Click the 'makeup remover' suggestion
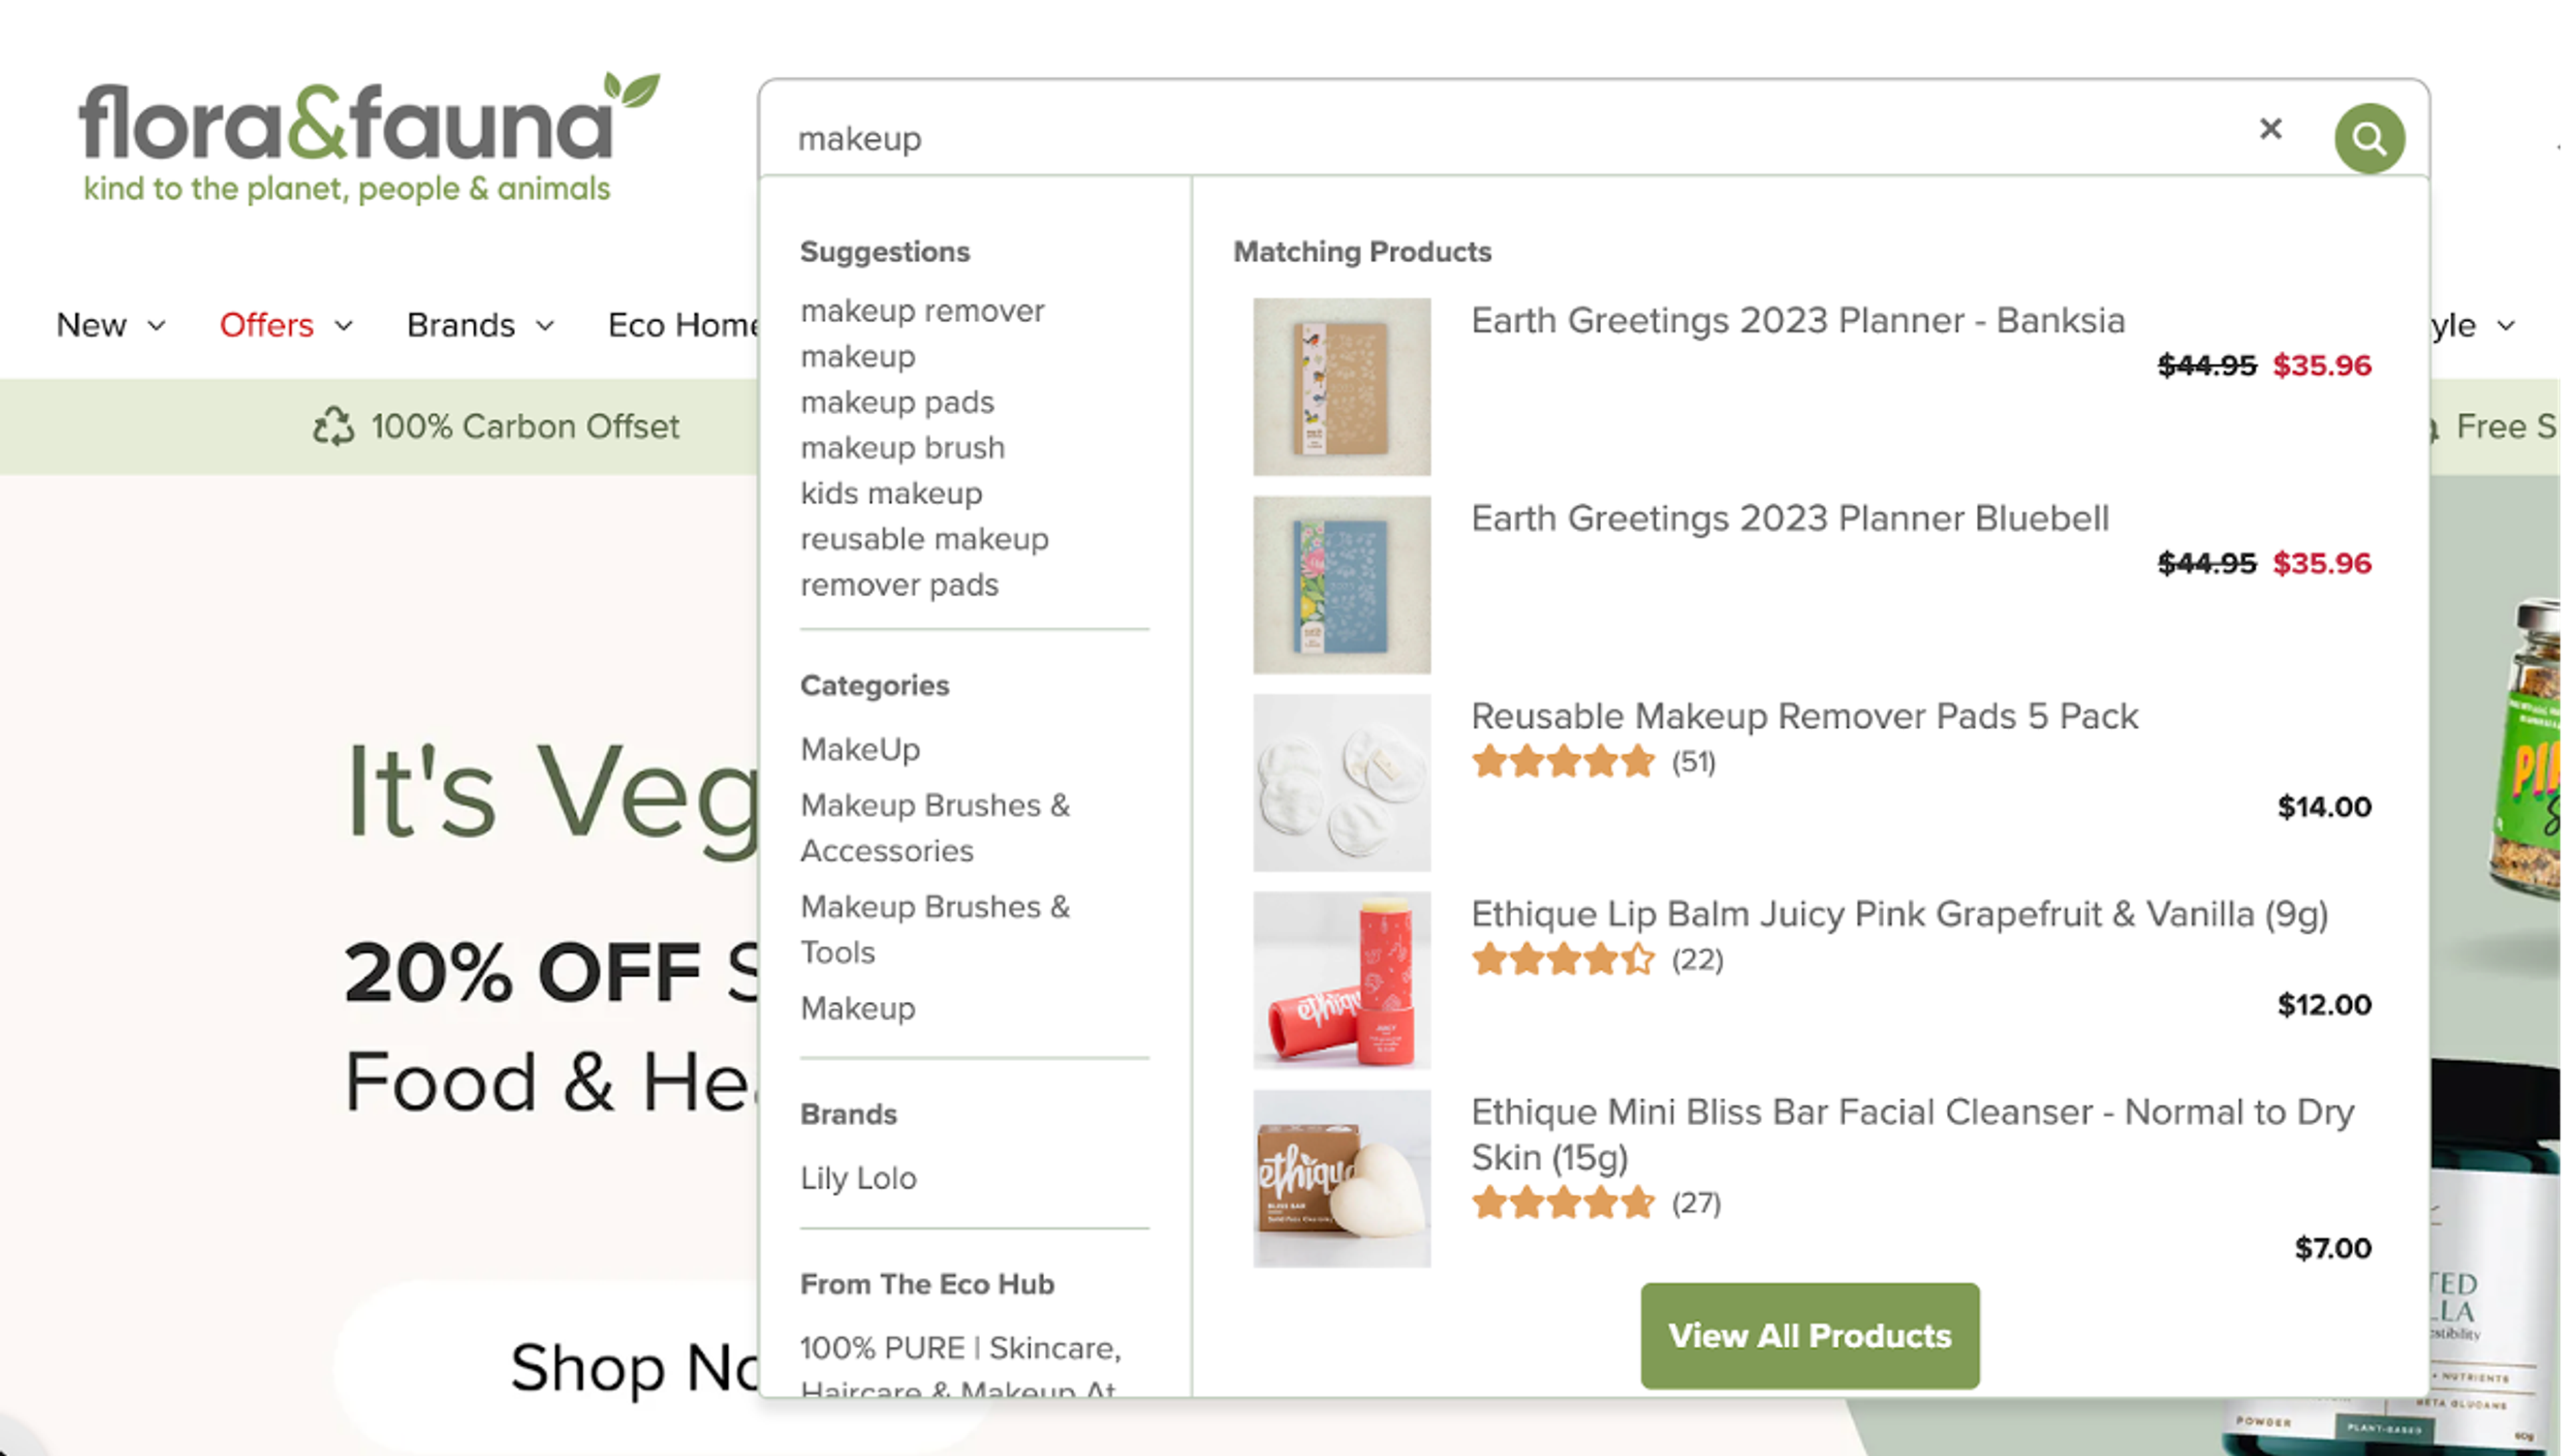2562x1456 pixels. coord(921,311)
